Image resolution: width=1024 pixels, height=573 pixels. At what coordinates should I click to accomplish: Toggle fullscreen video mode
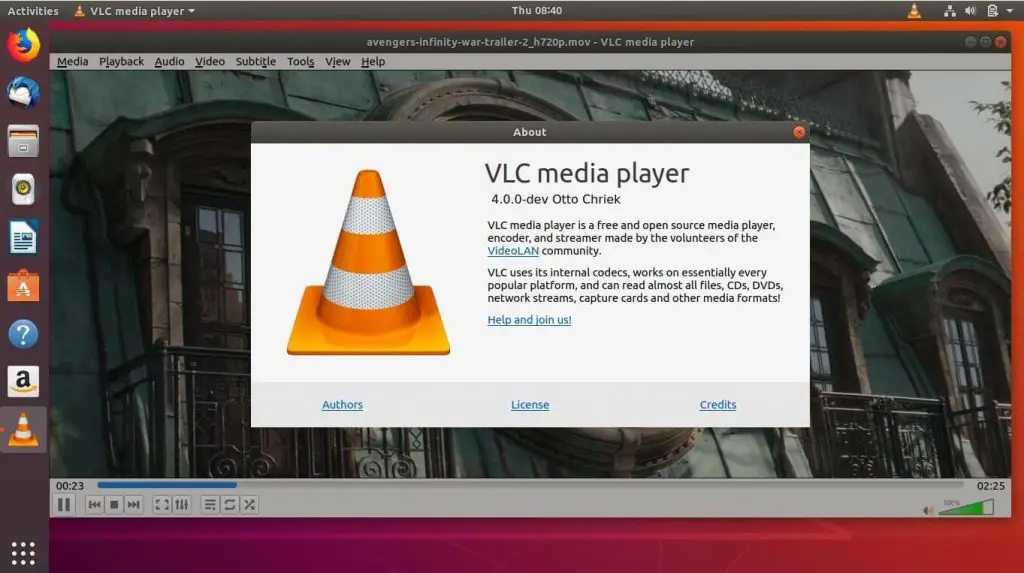tap(161, 504)
